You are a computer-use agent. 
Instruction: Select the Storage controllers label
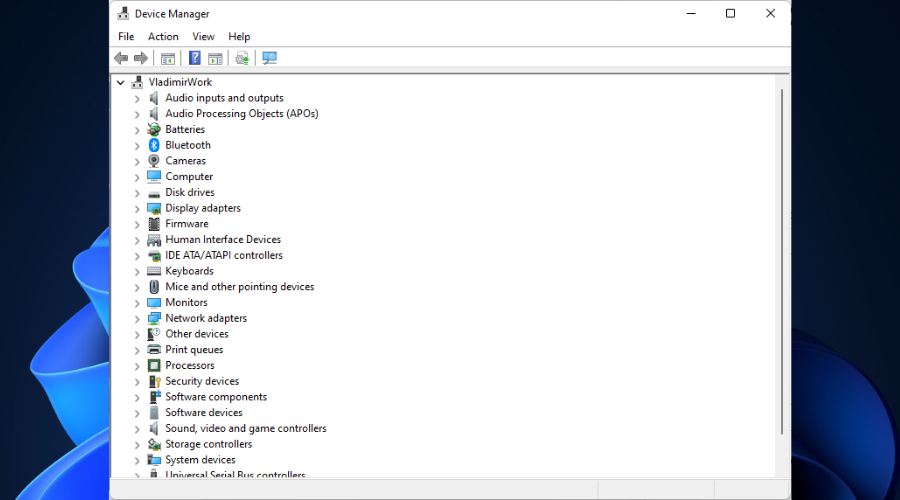pyautogui.click(x=208, y=444)
